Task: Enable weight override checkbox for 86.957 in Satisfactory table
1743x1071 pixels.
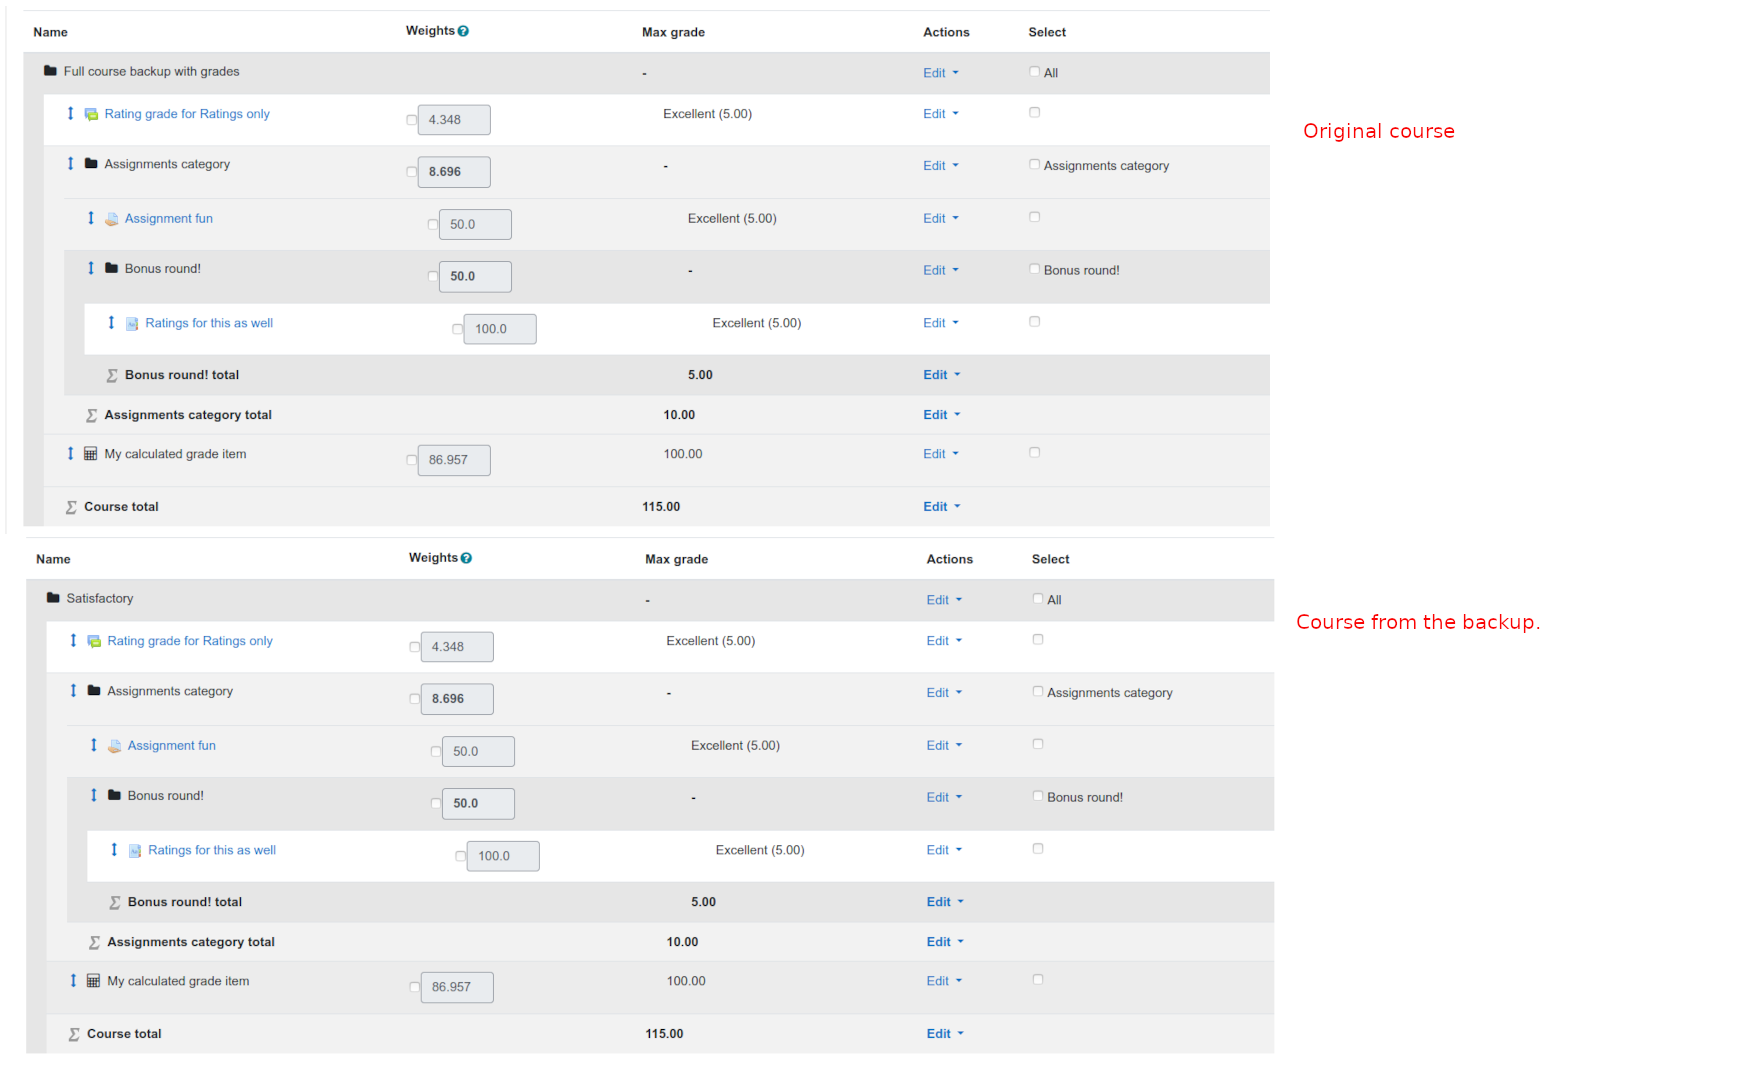Action: [414, 987]
